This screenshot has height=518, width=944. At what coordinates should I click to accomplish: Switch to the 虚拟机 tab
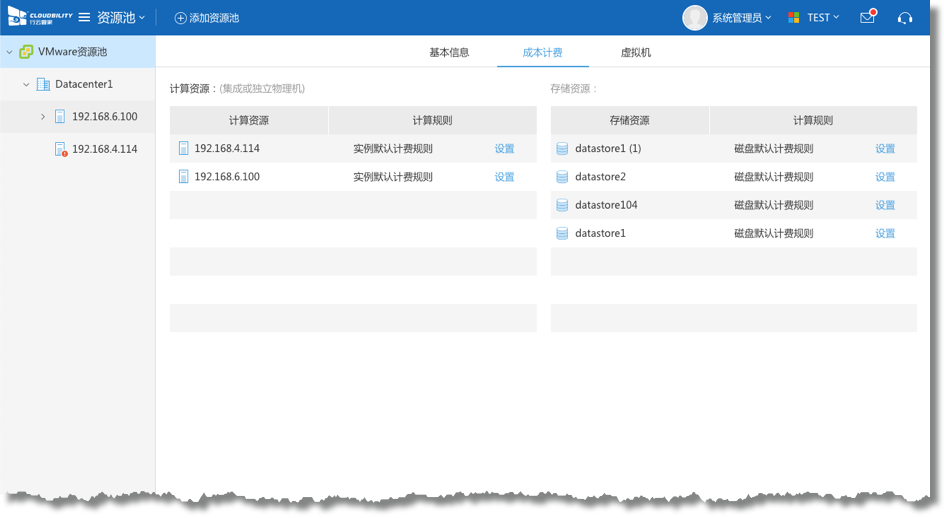point(635,52)
